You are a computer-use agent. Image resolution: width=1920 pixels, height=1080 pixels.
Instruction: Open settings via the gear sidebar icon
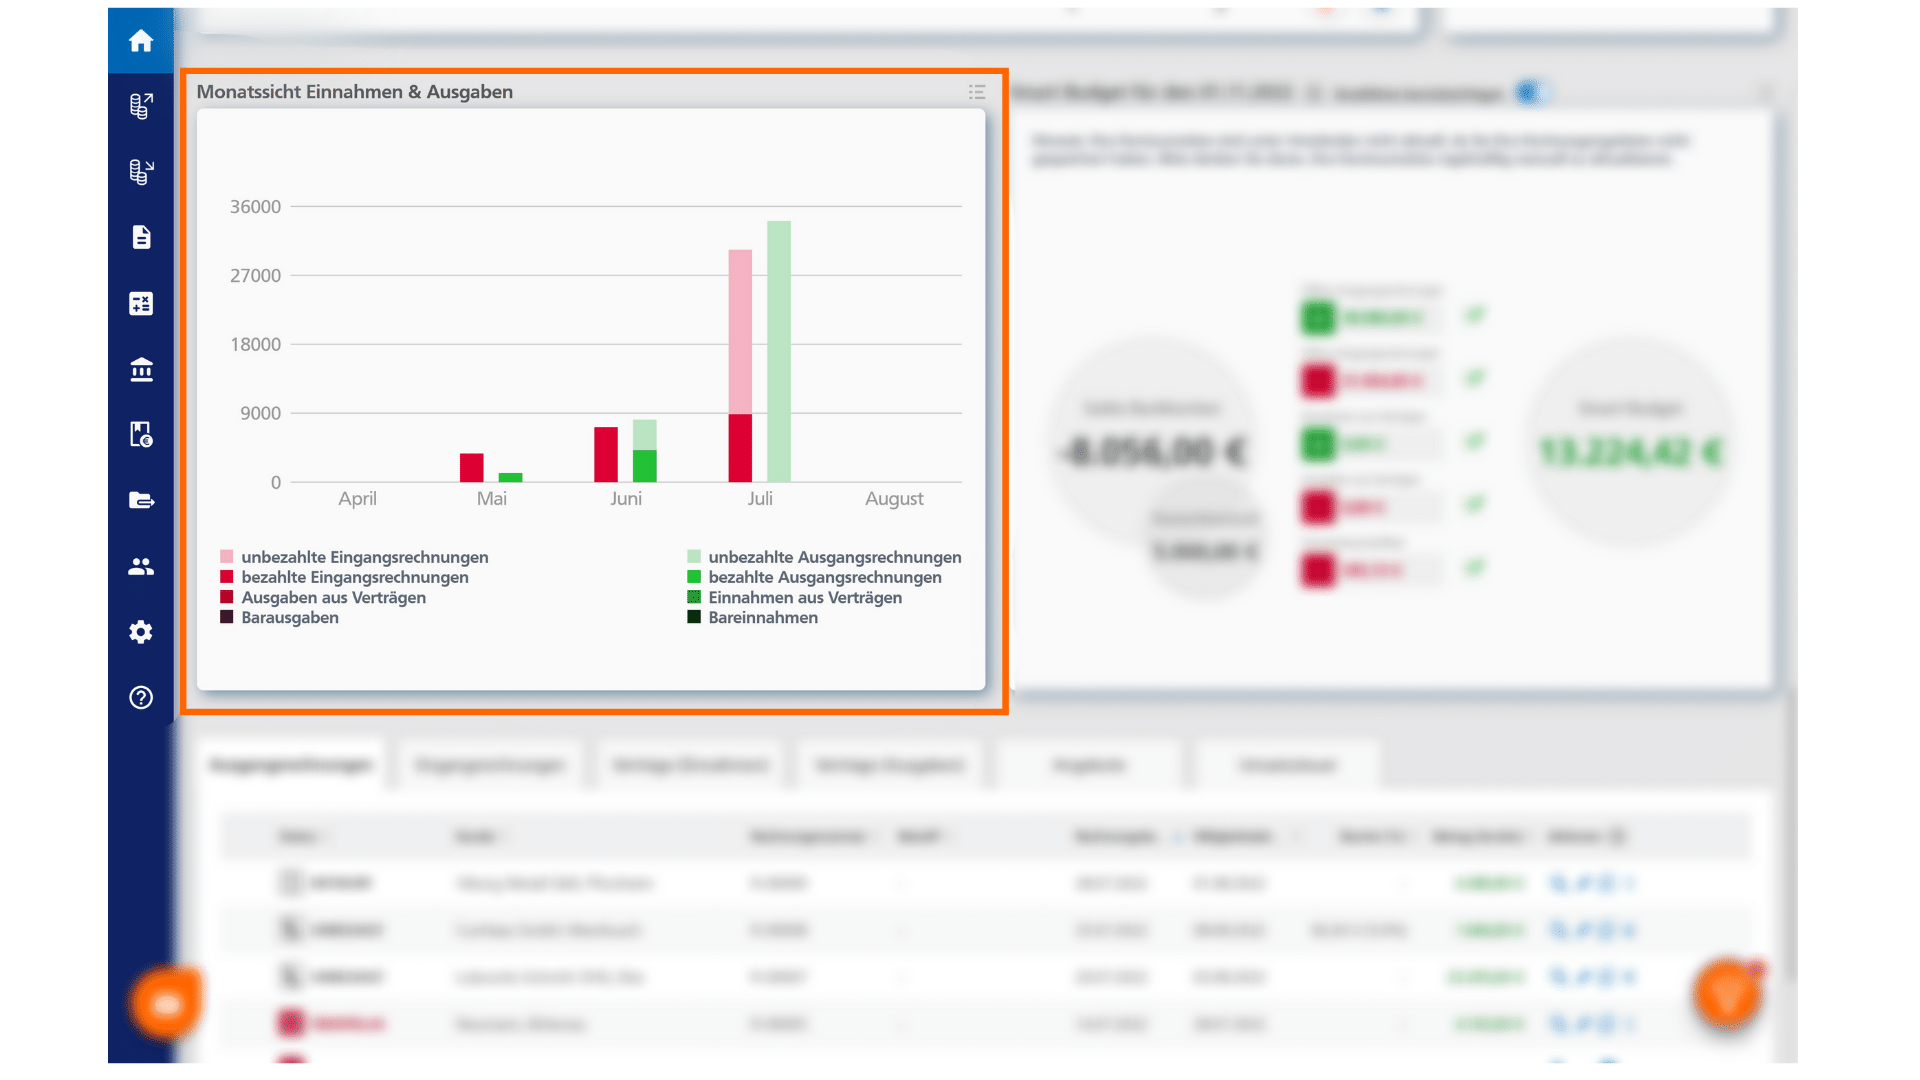point(141,632)
